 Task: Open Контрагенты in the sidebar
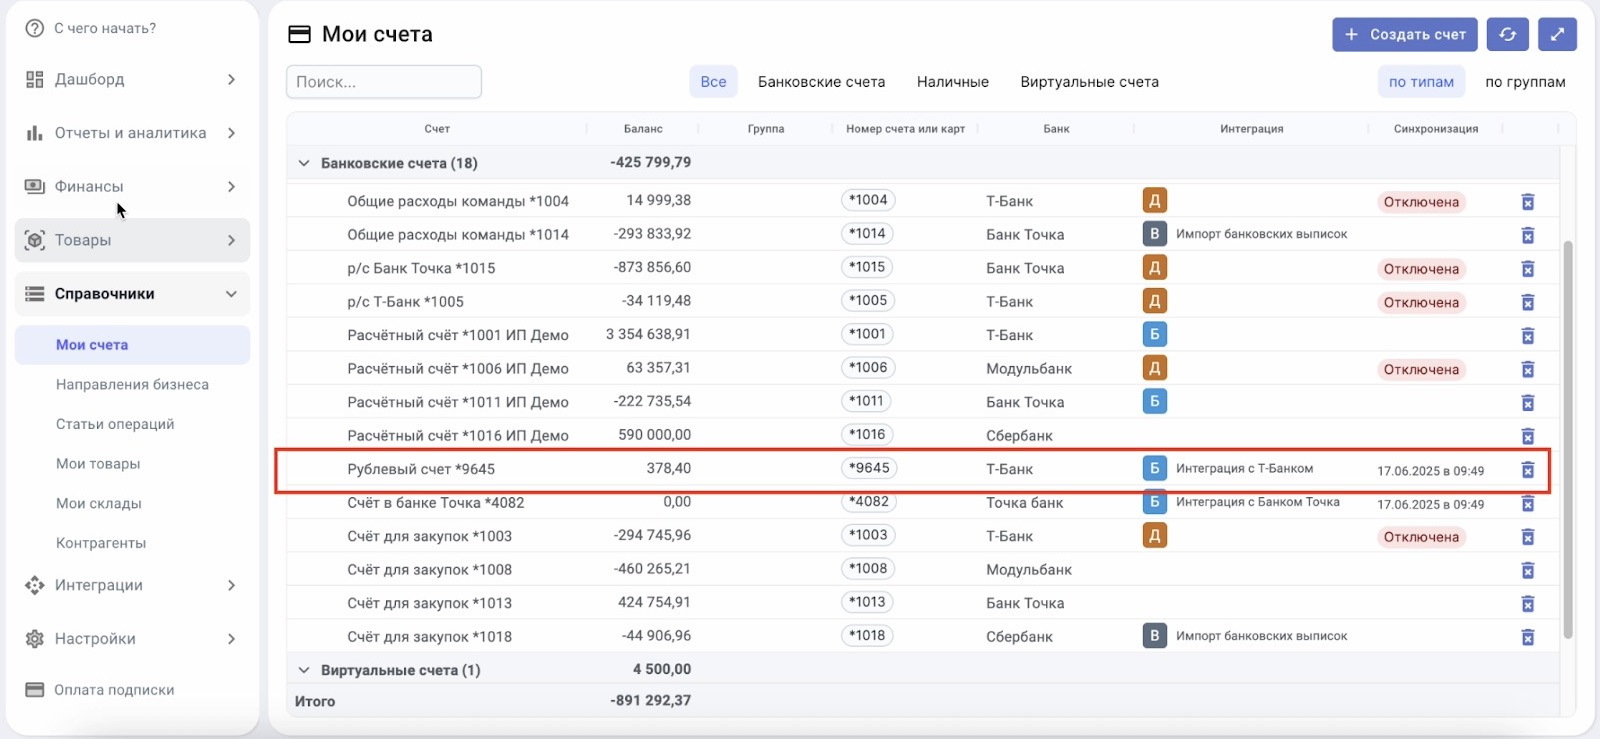(101, 543)
